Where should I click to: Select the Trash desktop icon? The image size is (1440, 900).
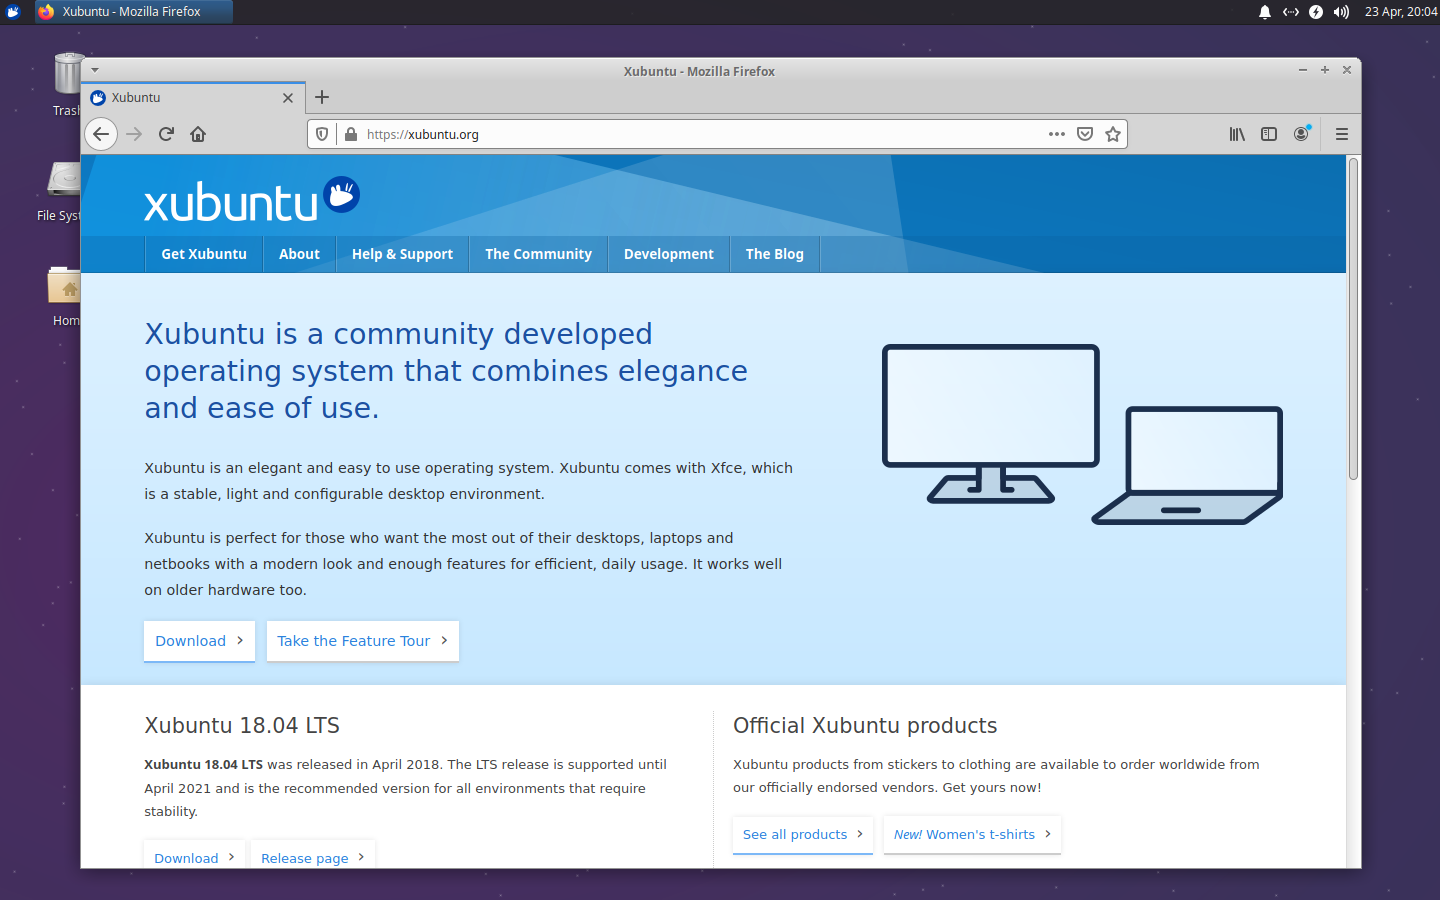(x=67, y=84)
